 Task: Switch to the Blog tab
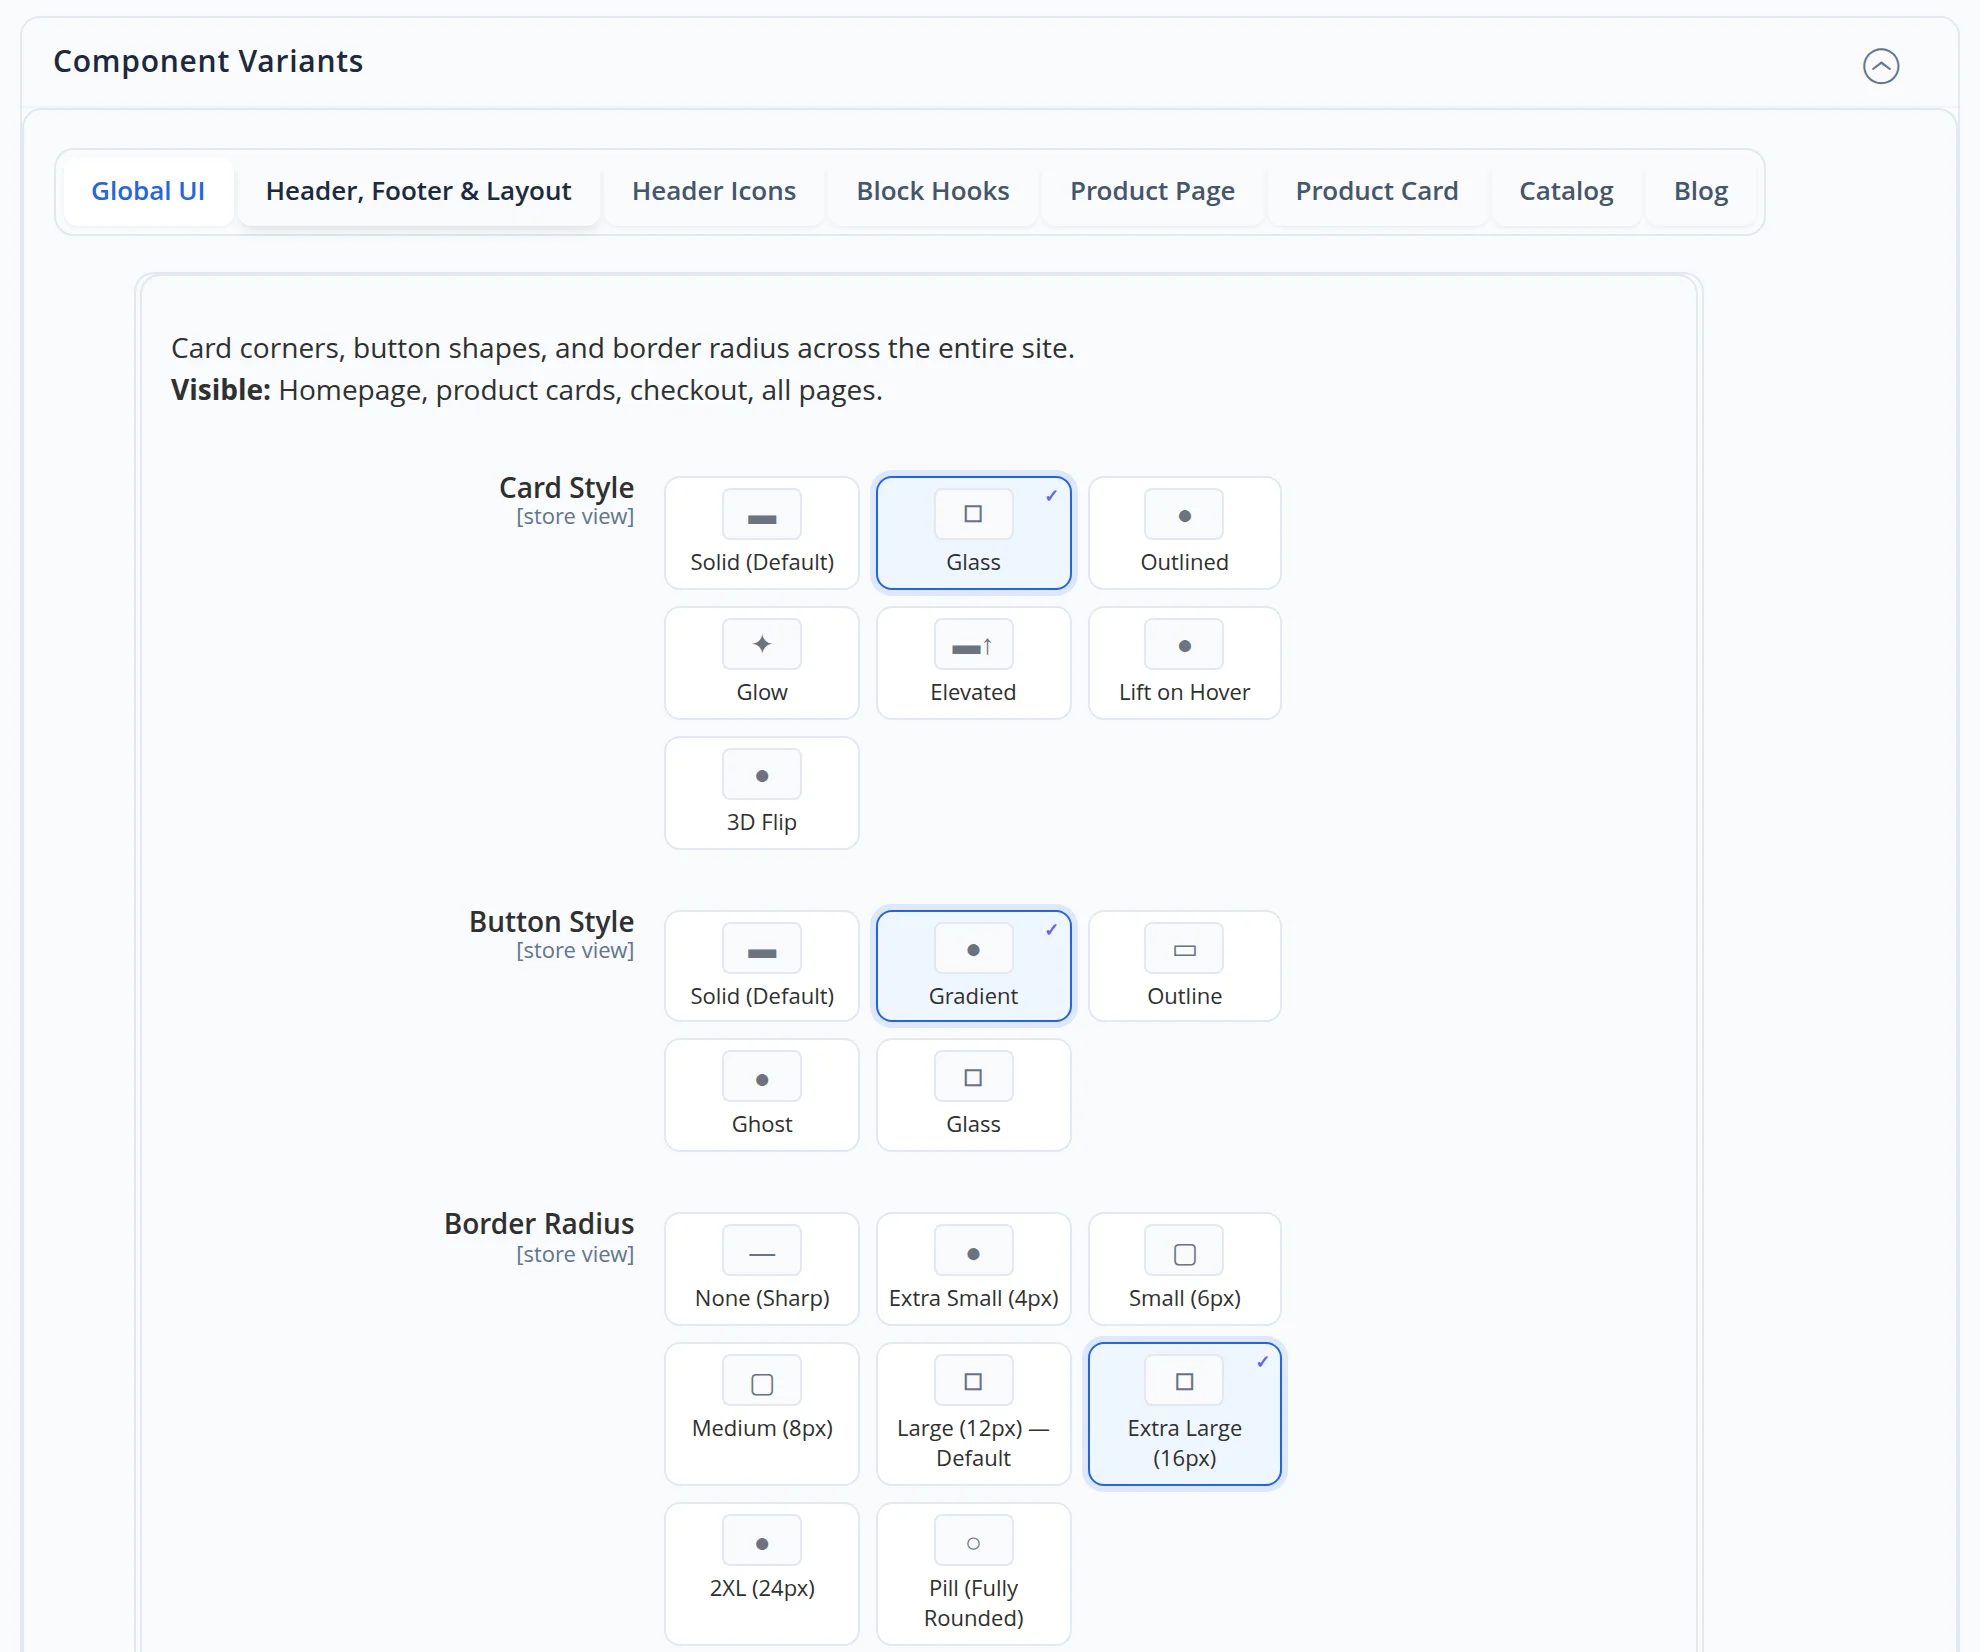1701,191
